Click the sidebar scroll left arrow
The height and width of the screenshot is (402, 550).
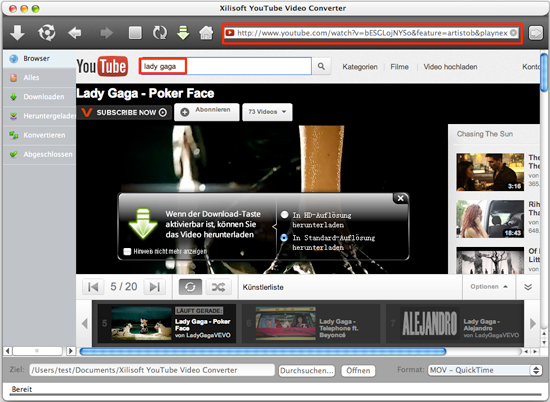click(8, 350)
